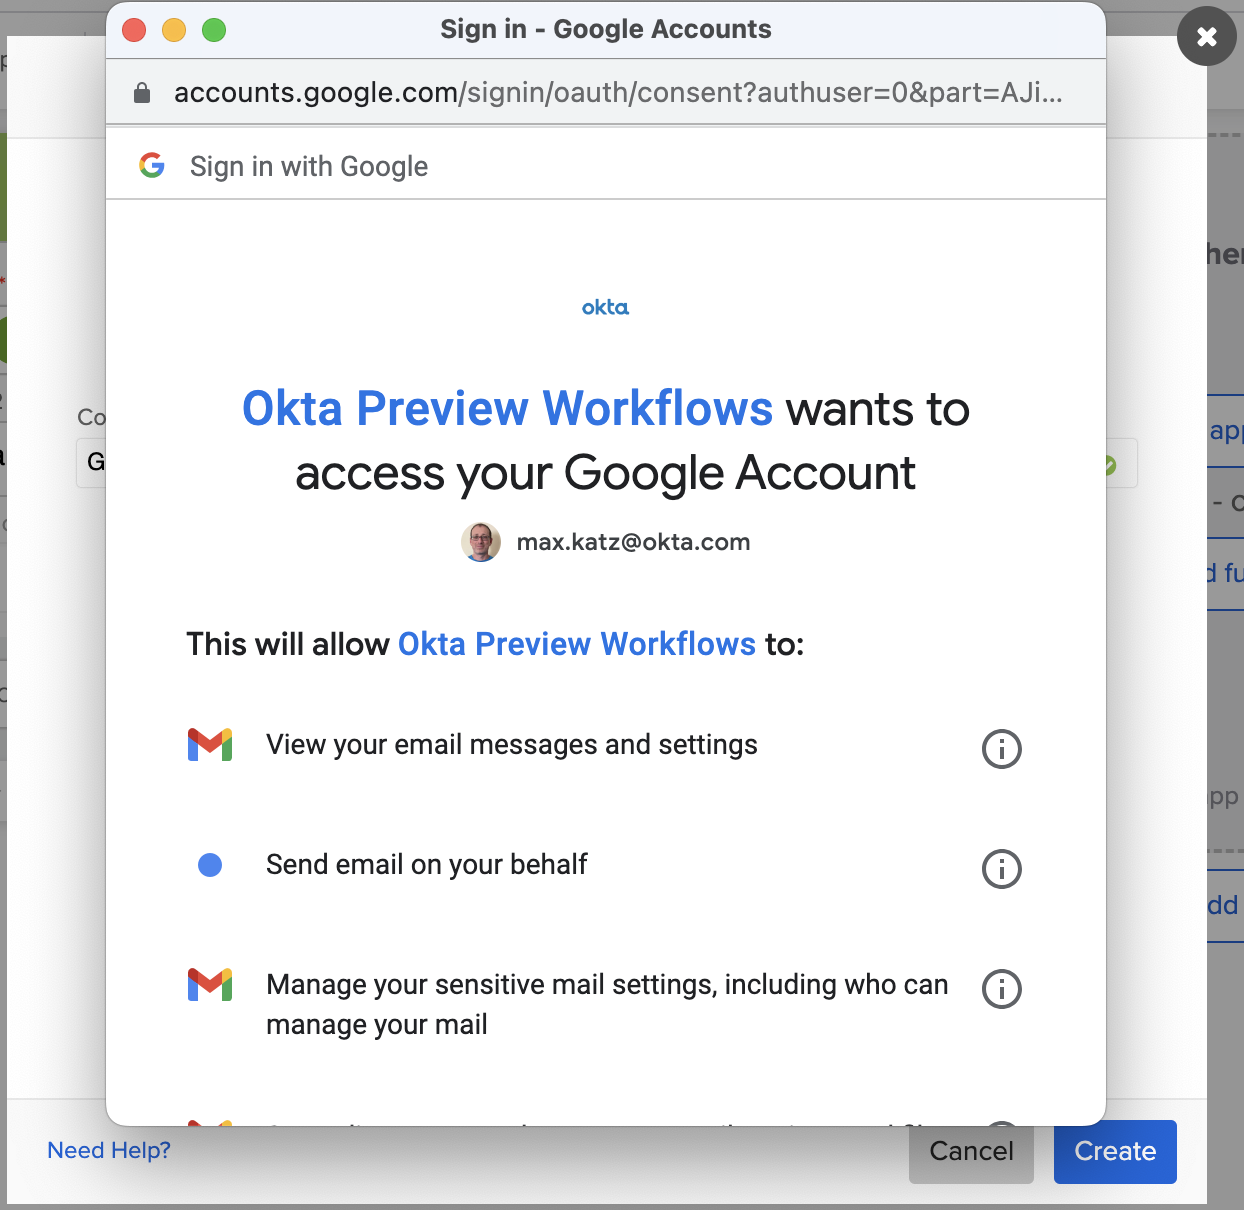Click the accounts.google.com URL in the address bar
This screenshot has width=1244, height=1210.
click(x=617, y=93)
